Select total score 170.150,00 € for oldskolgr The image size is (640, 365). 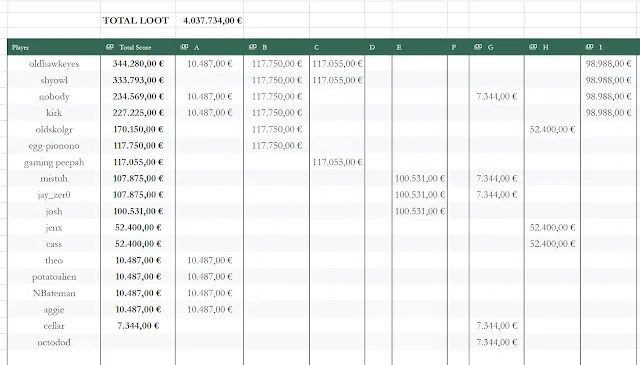[x=138, y=129]
